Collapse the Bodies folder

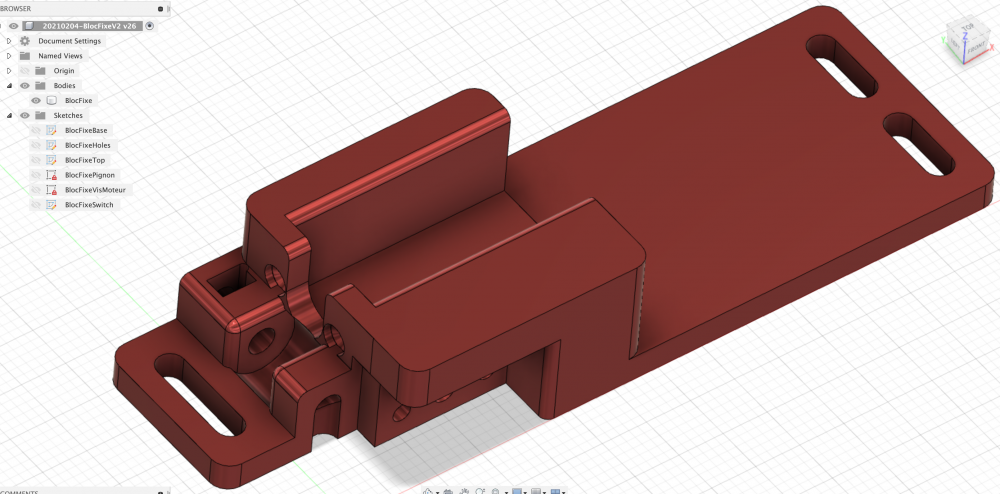coord(9,86)
